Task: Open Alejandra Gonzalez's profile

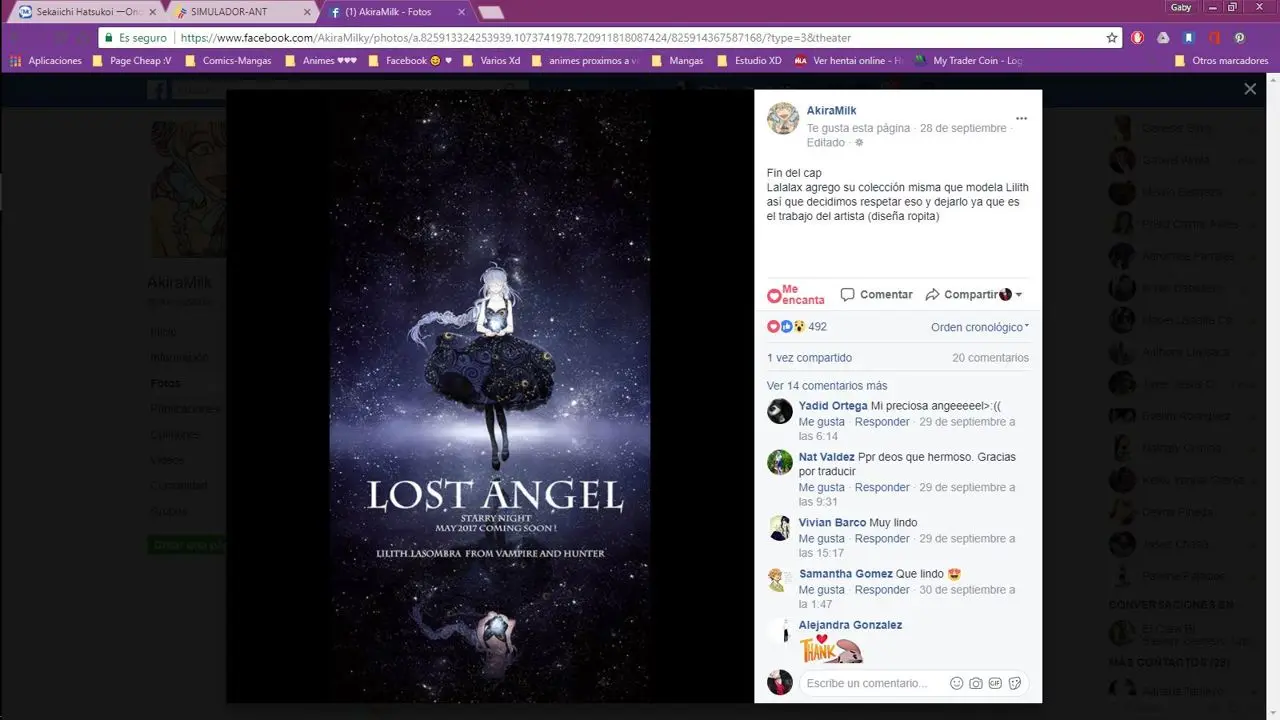Action: (850, 625)
